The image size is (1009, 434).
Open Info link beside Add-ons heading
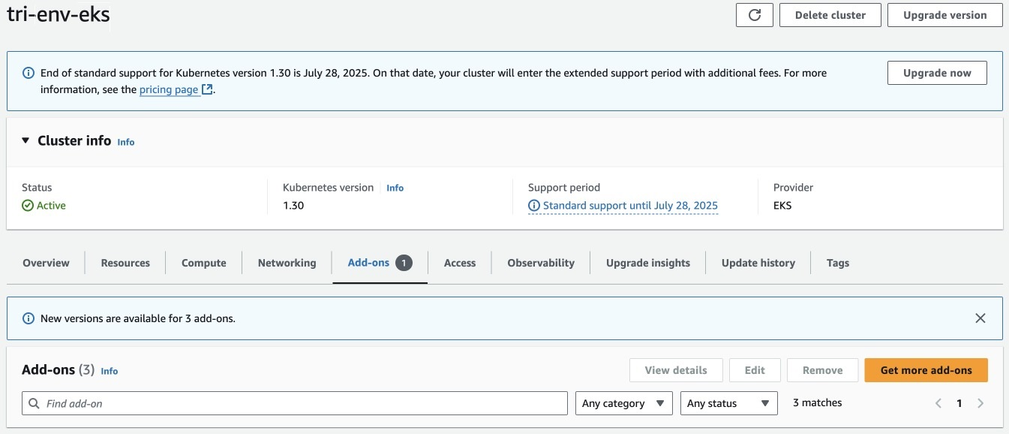pyautogui.click(x=109, y=371)
